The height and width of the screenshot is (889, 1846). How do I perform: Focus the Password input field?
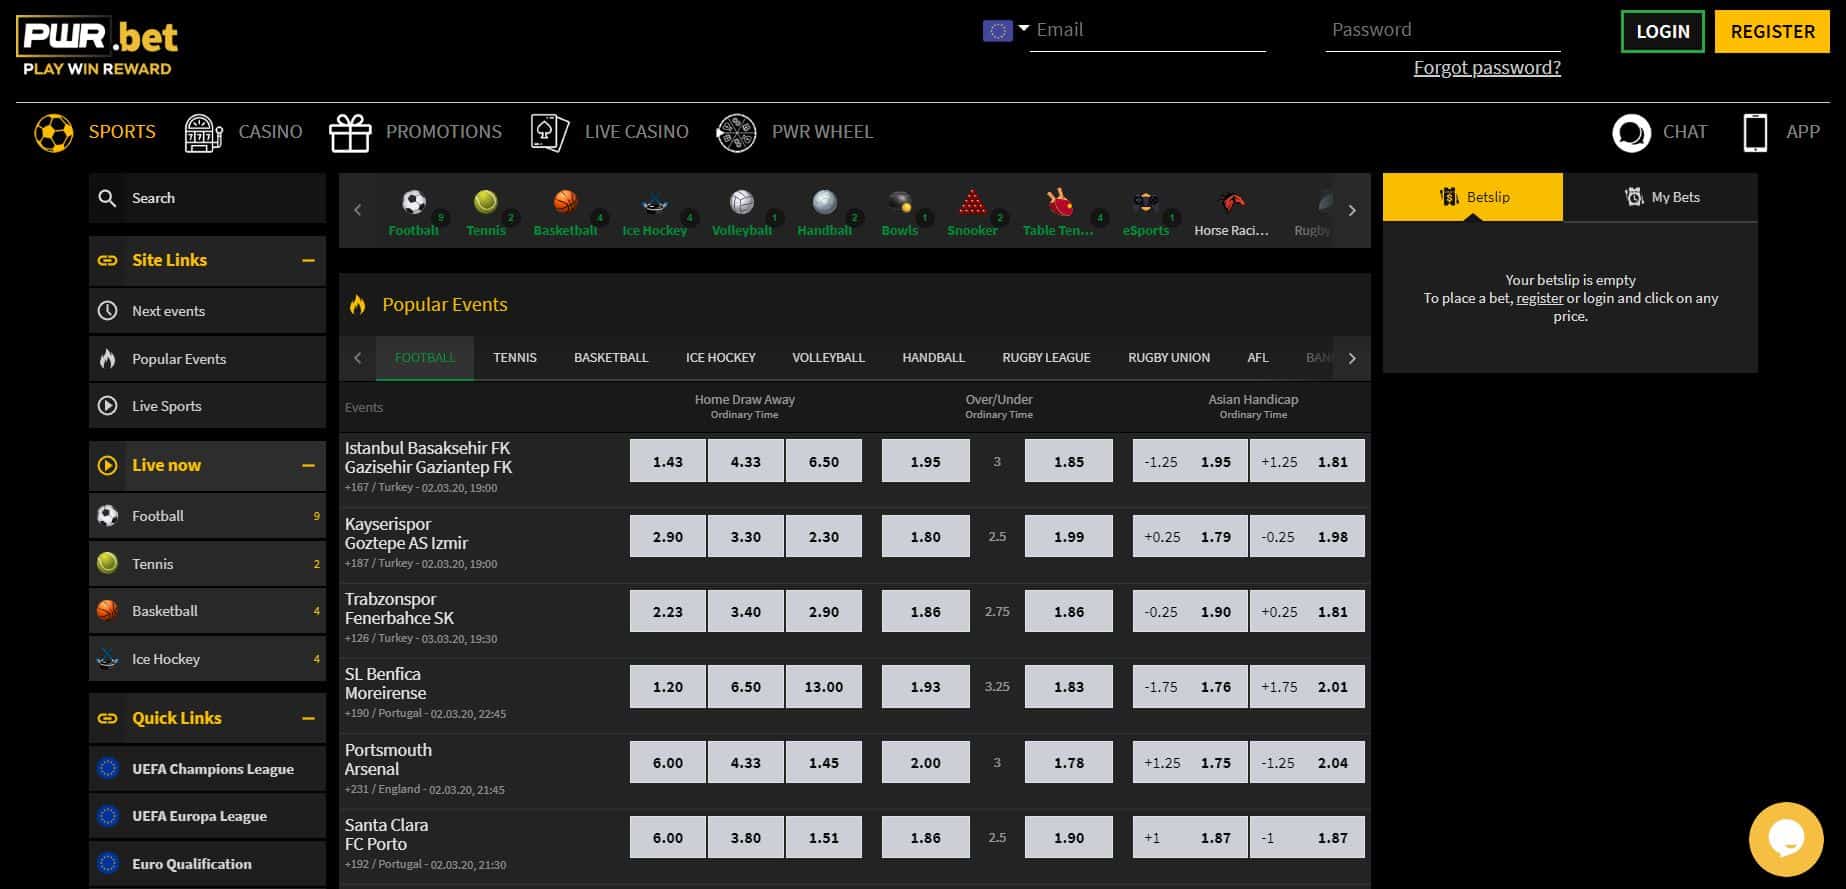click(x=1443, y=31)
